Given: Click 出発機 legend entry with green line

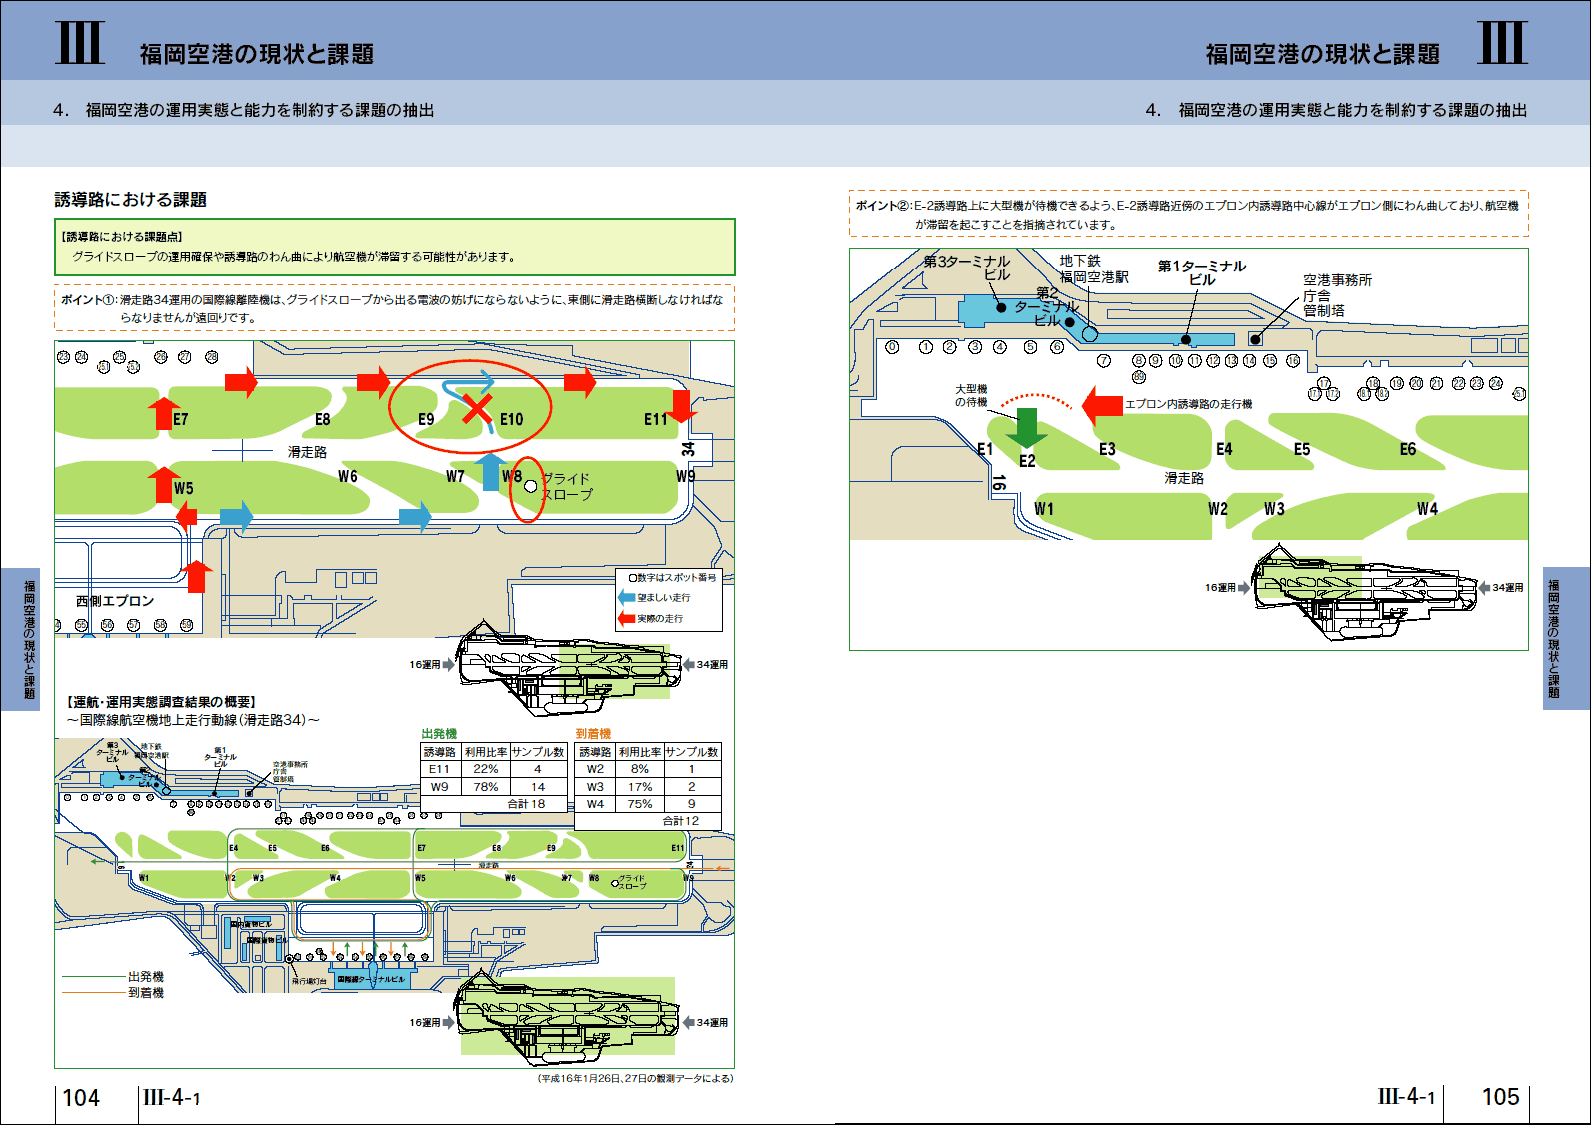Looking at the screenshot, I should tap(113, 977).
